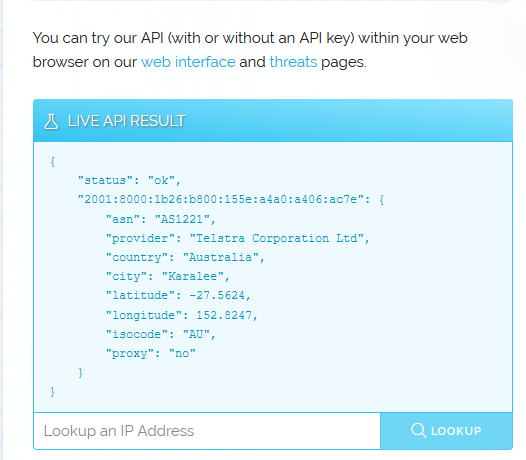The image size is (526, 460).
Task: Click the Australia country value
Action: click(221, 257)
